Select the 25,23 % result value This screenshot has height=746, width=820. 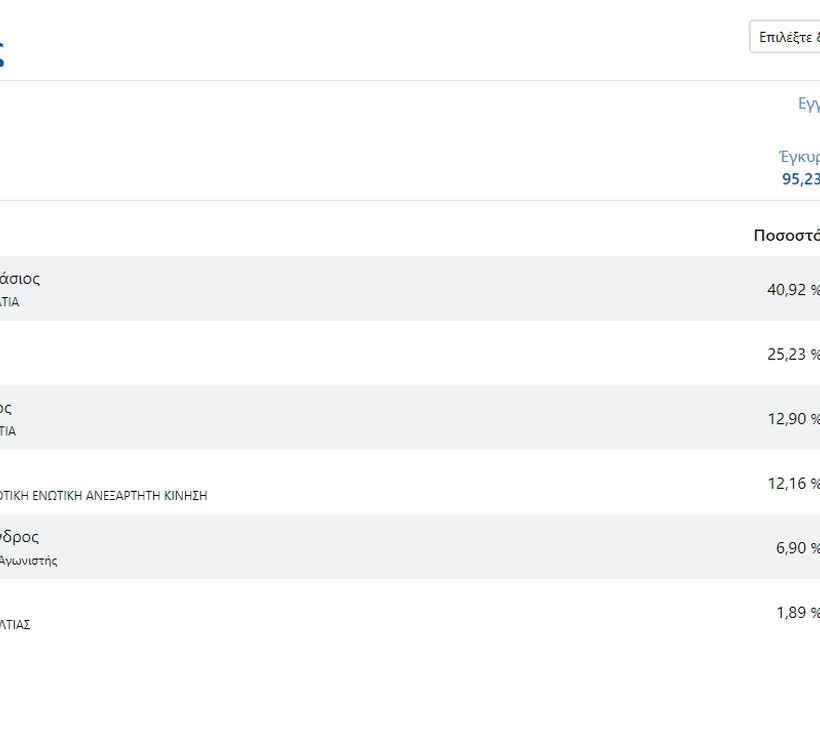(x=793, y=354)
